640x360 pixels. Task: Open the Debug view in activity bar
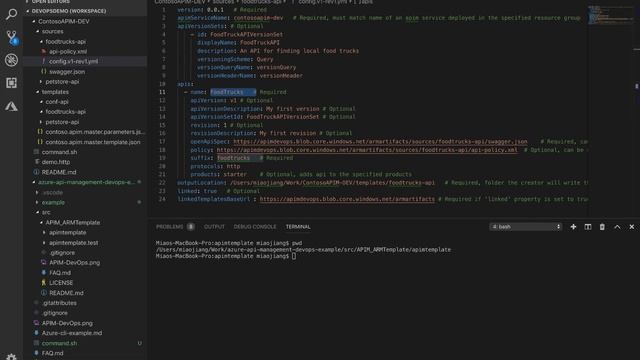pos(11,60)
